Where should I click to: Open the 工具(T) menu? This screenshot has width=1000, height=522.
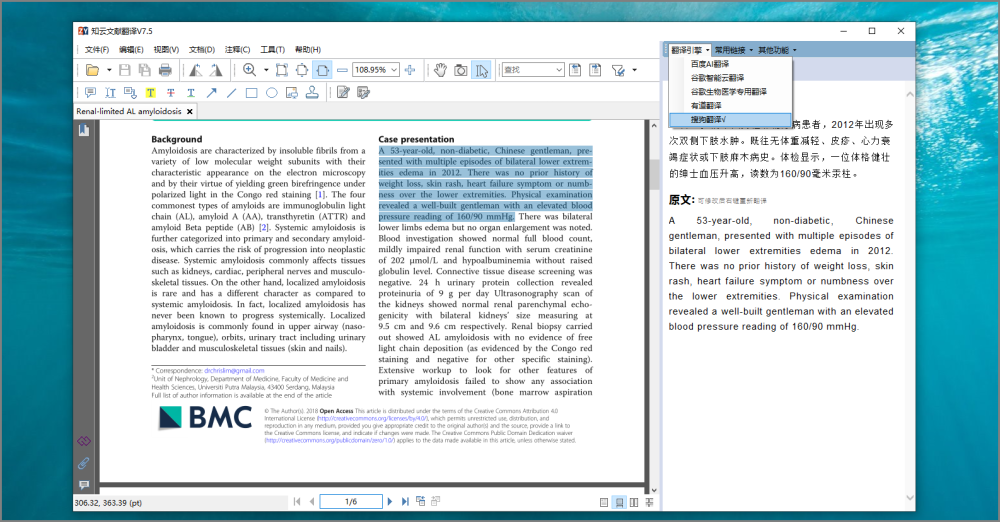coord(273,49)
